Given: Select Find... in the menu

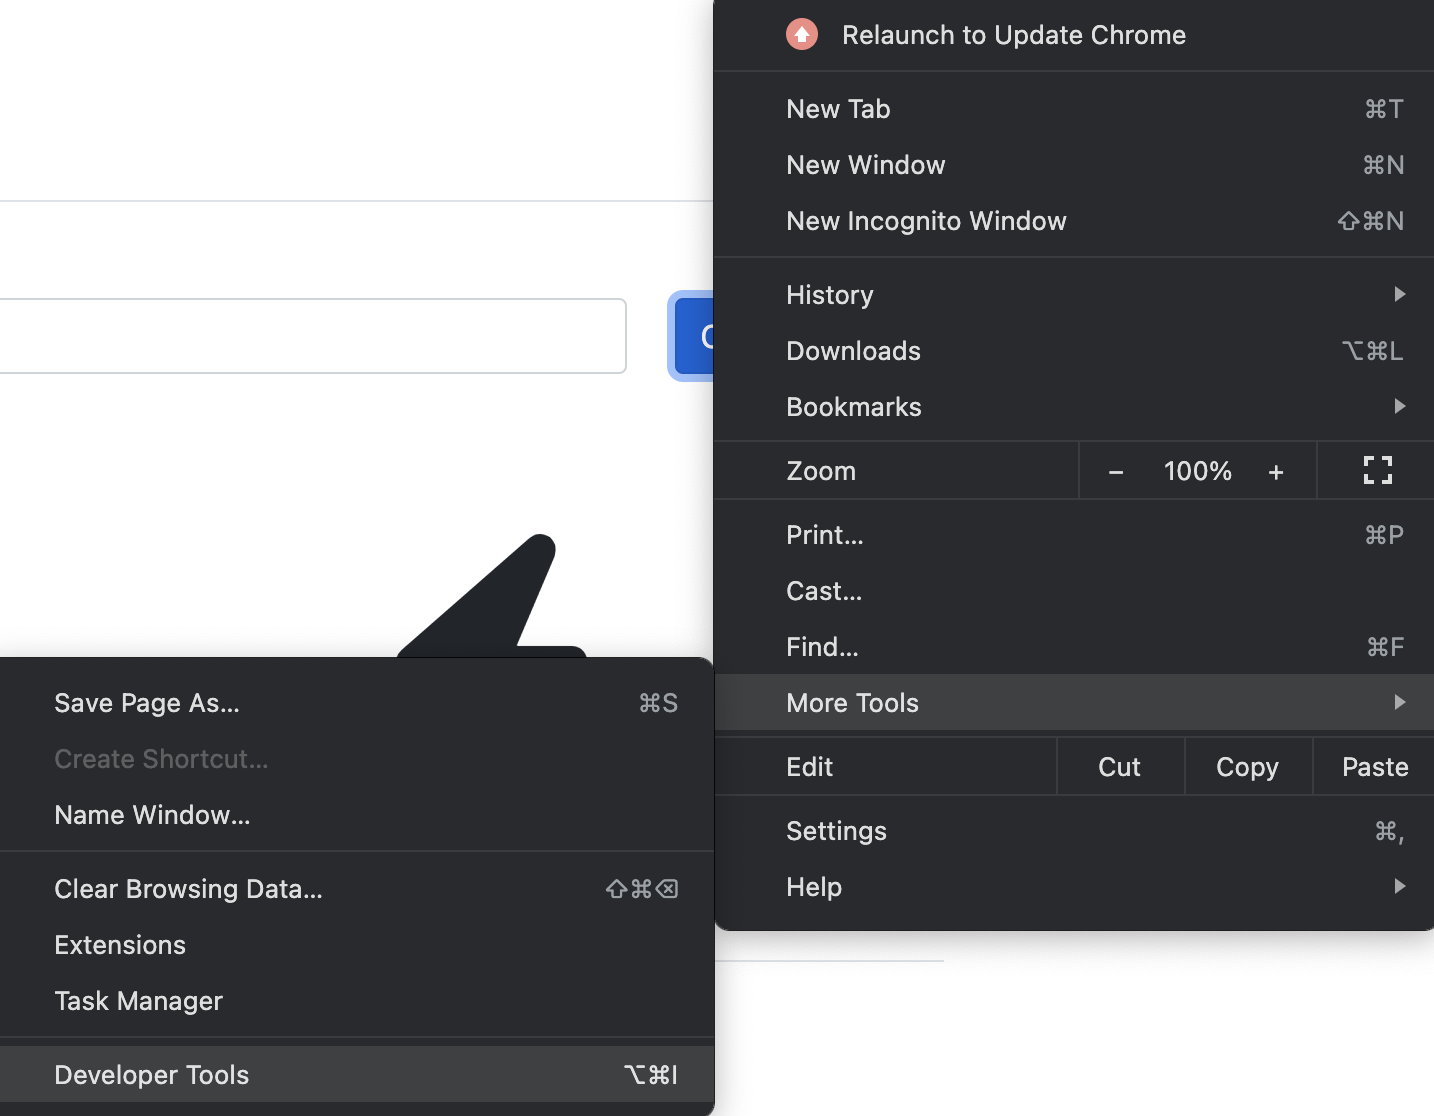Looking at the screenshot, I should coord(1074,647).
